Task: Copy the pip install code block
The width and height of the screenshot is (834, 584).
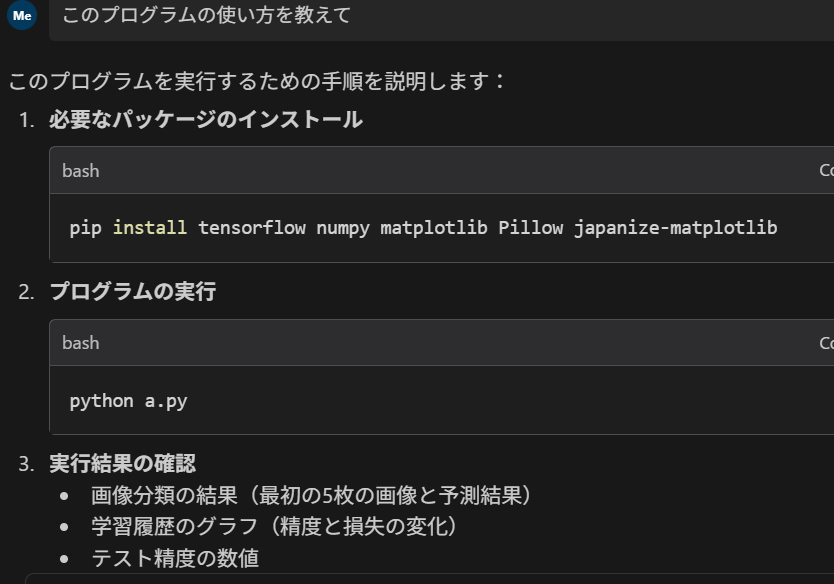Action: [826, 170]
